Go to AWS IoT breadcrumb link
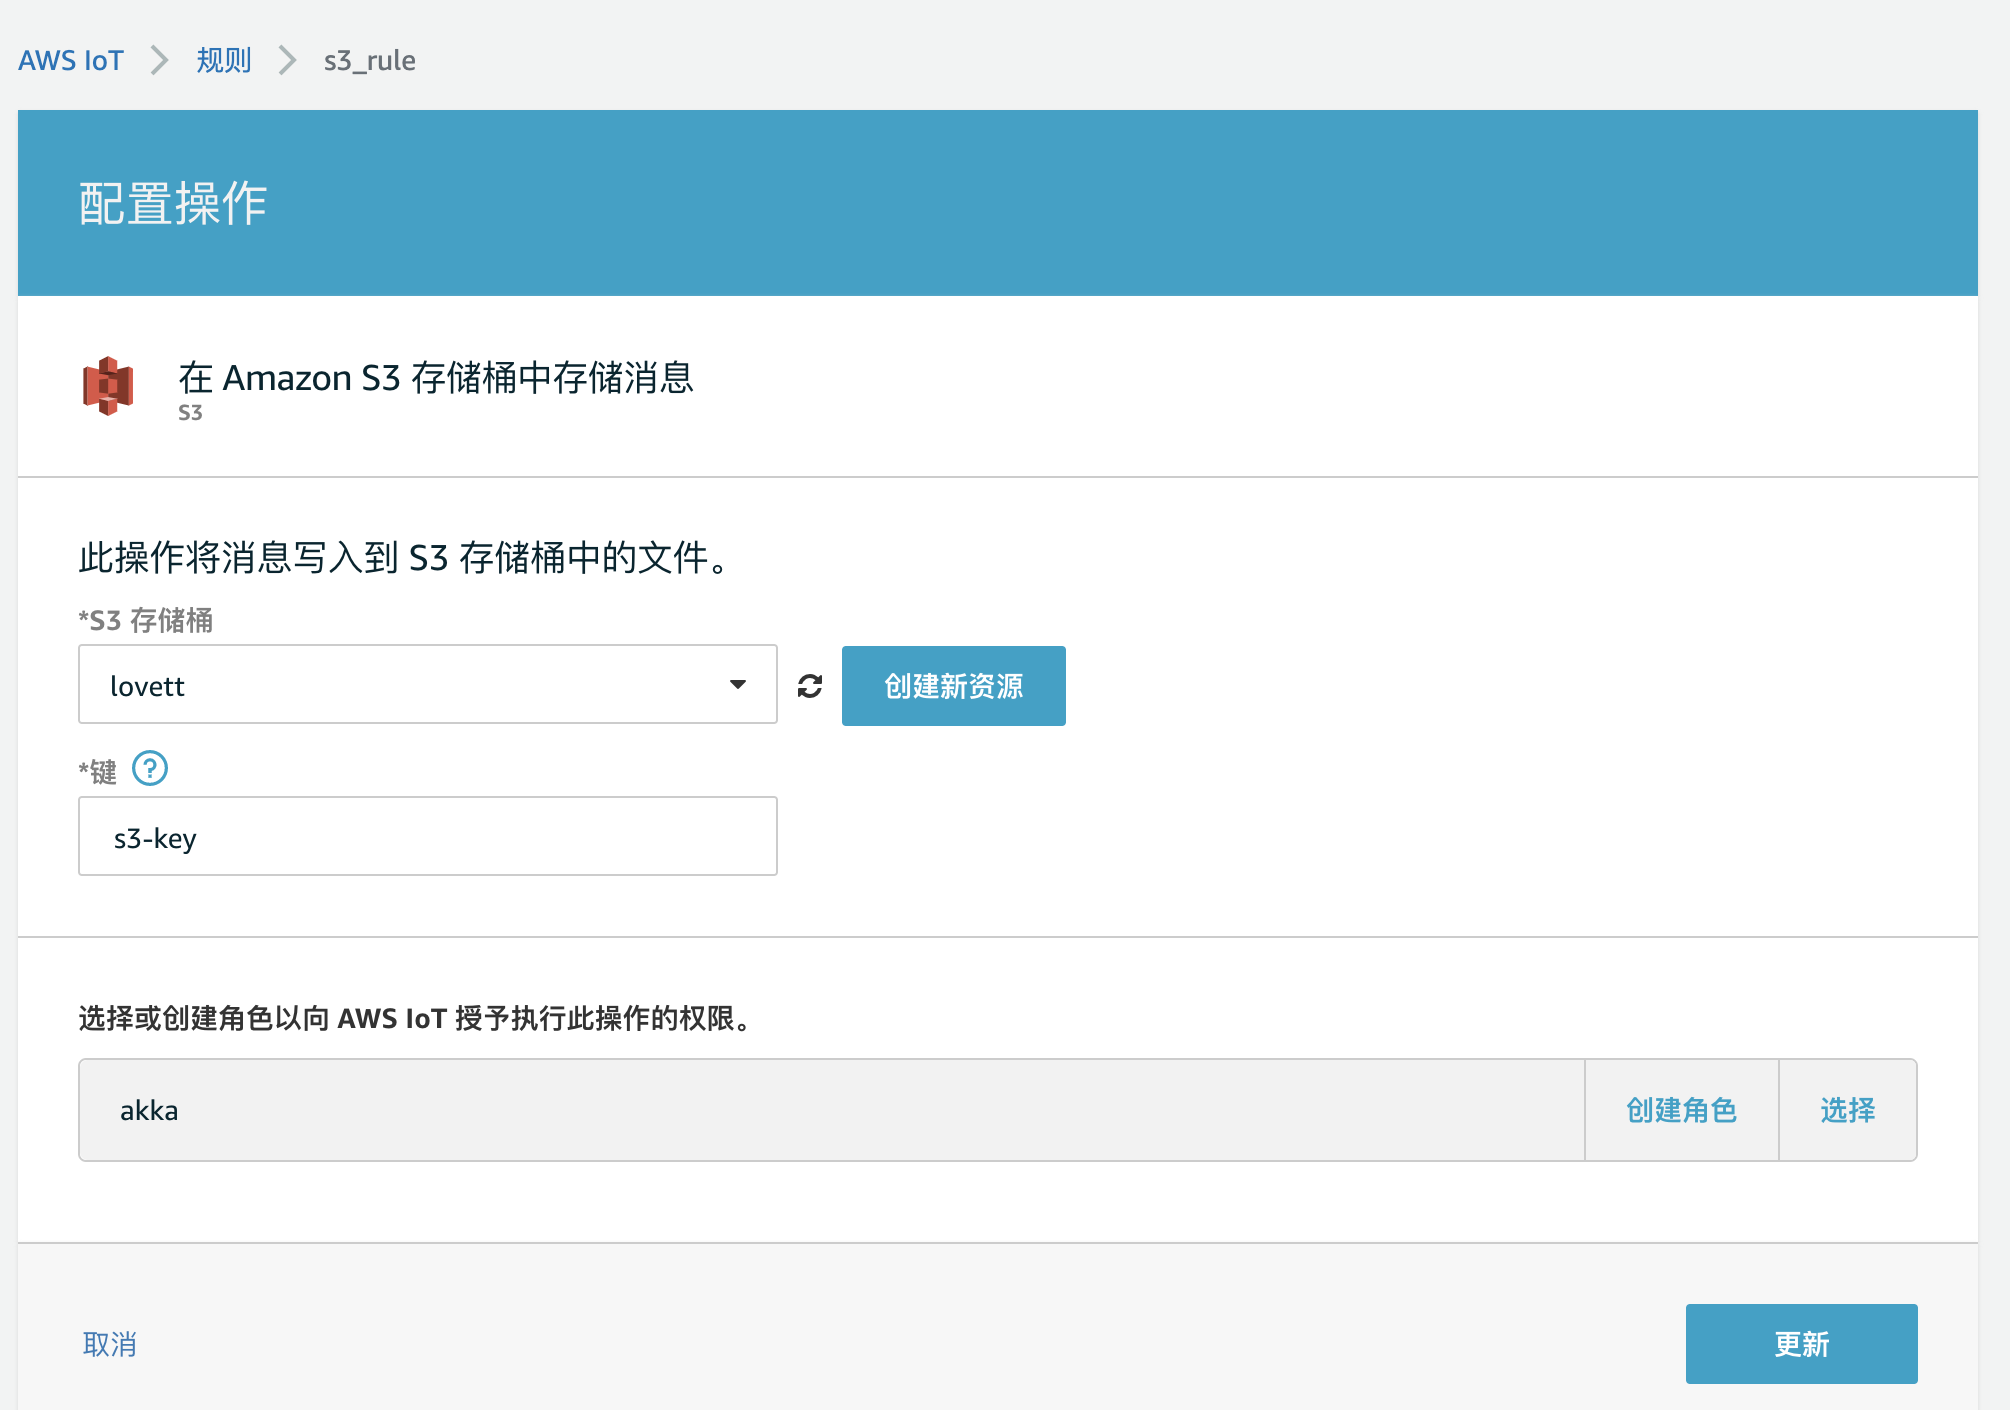The height and width of the screenshot is (1410, 2010). pos(71,60)
